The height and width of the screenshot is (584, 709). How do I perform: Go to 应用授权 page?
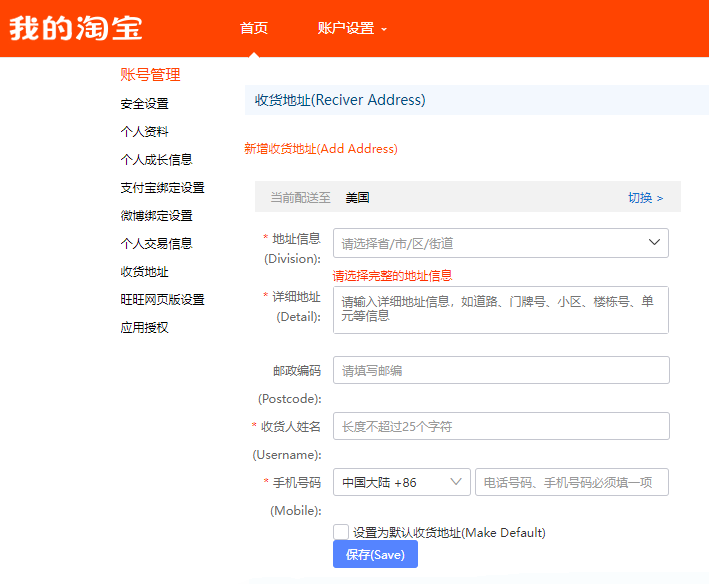[144, 328]
